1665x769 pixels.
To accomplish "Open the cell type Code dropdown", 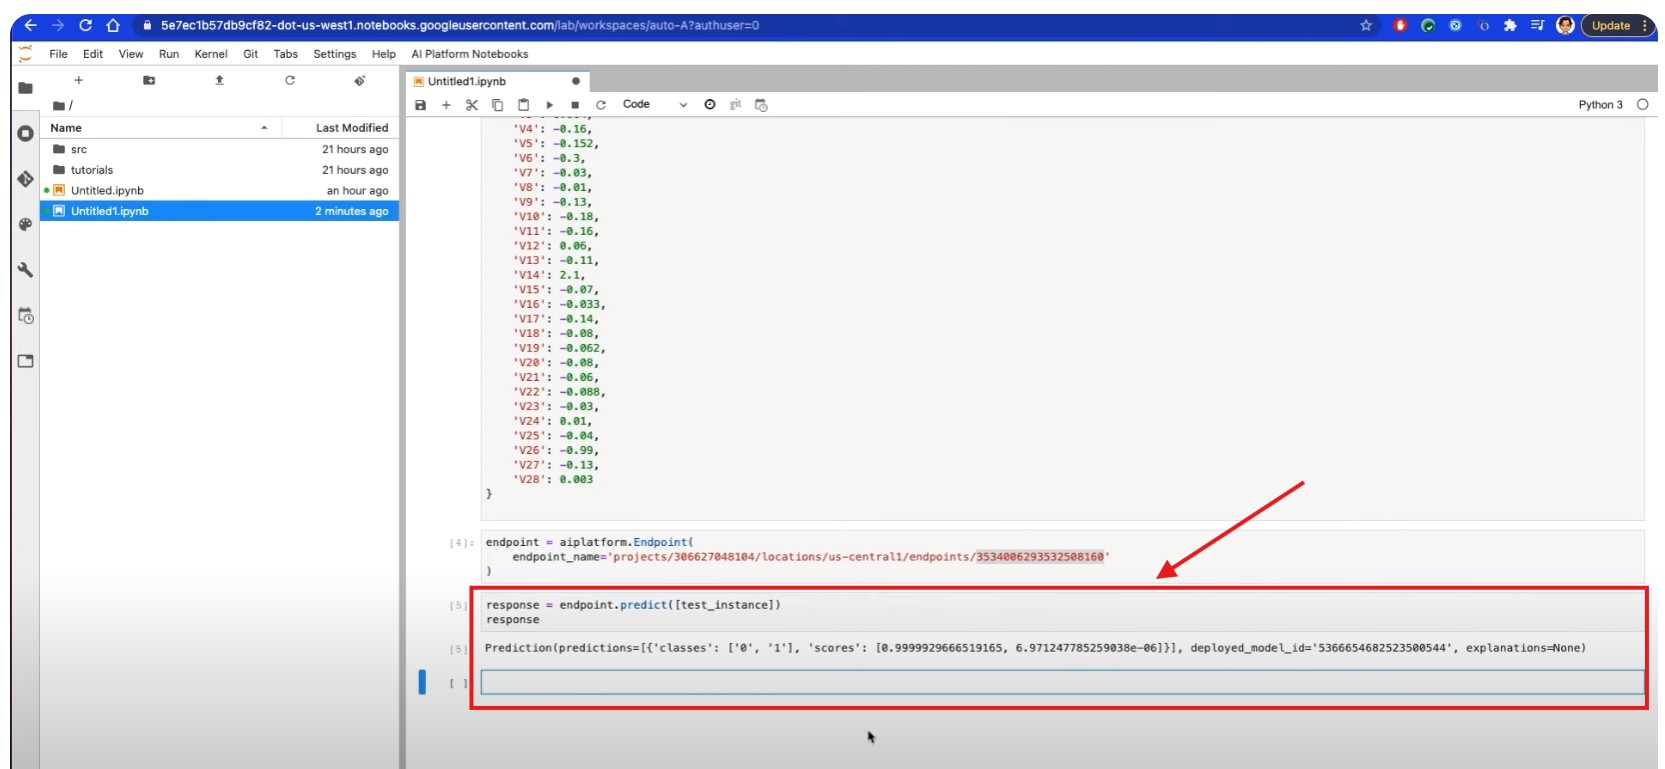I will [x=654, y=105].
